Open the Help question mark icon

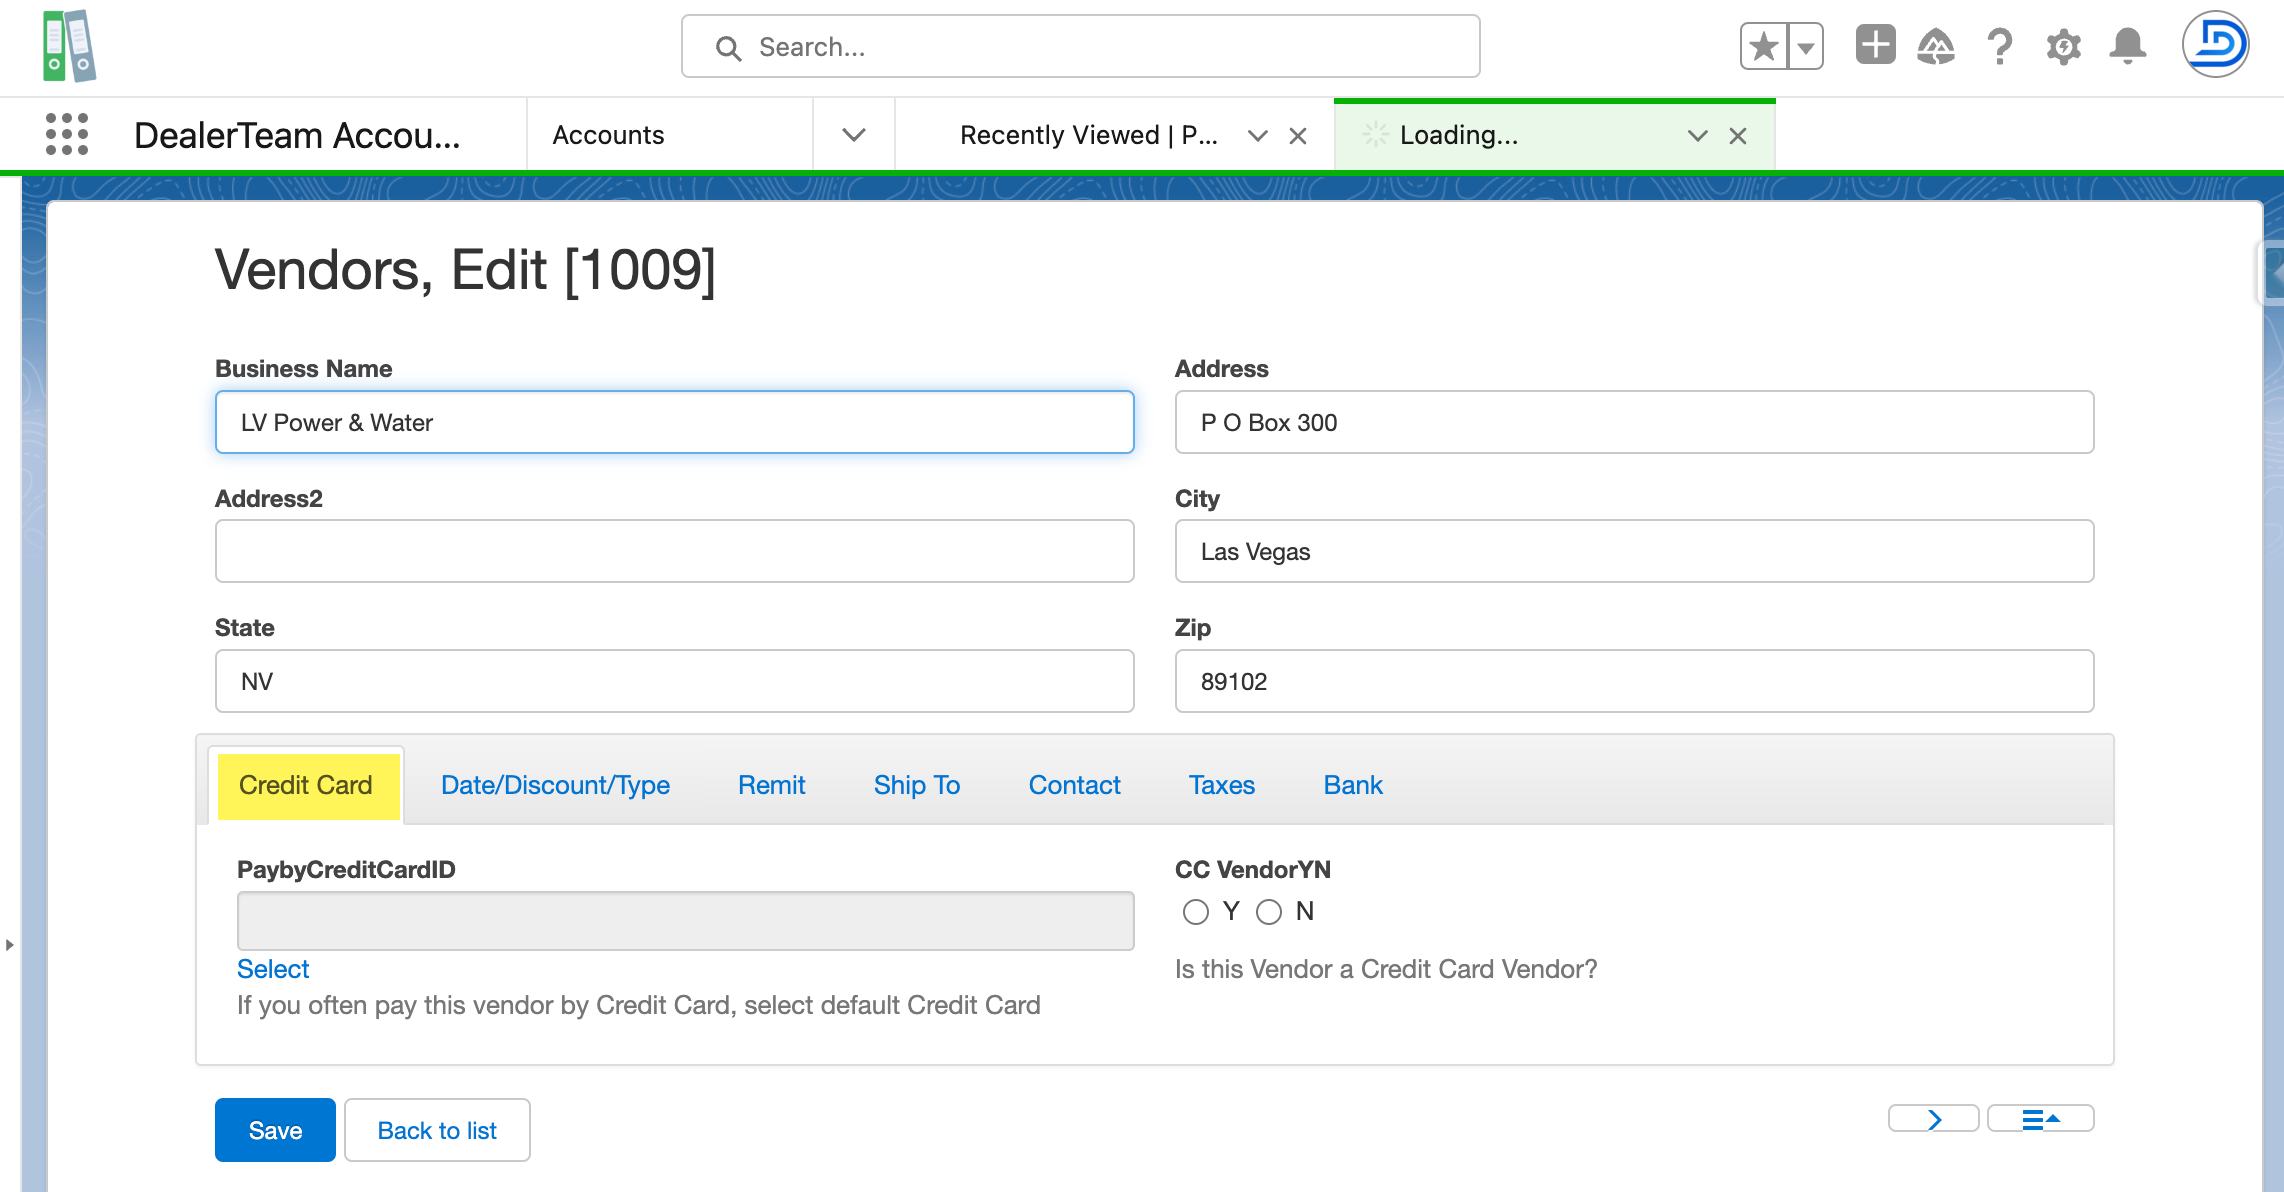2000,45
